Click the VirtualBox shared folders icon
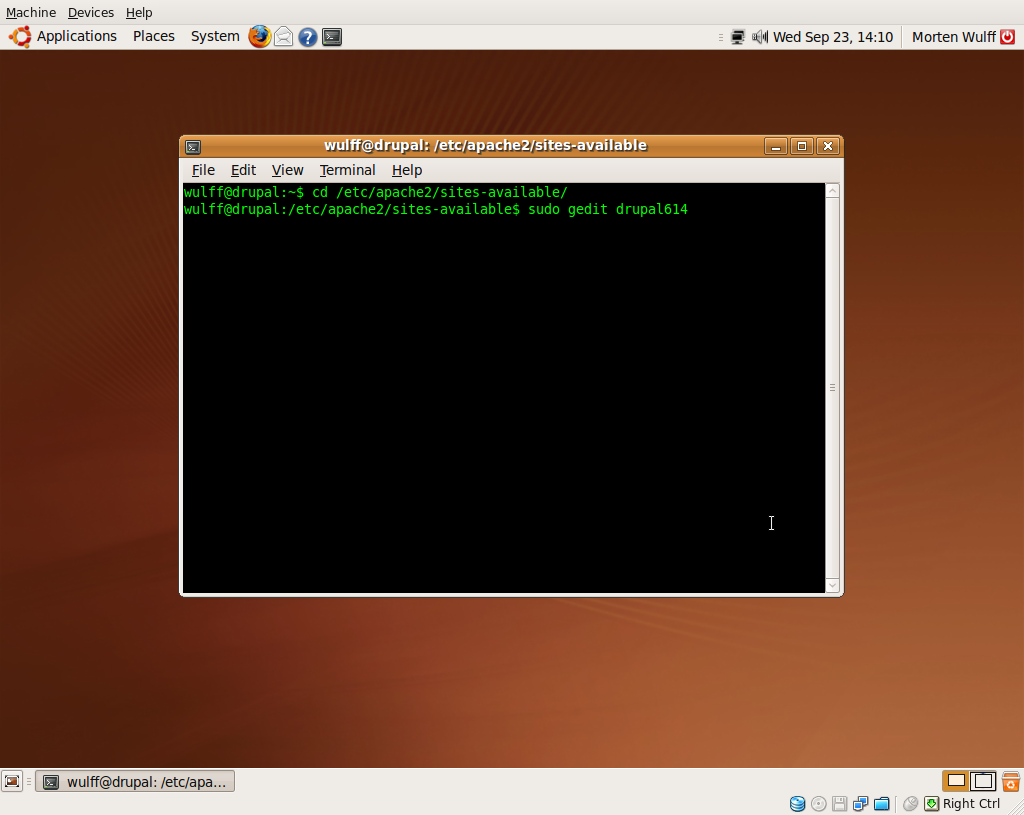Screen dimensions: 1024x815 [x=882, y=804]
